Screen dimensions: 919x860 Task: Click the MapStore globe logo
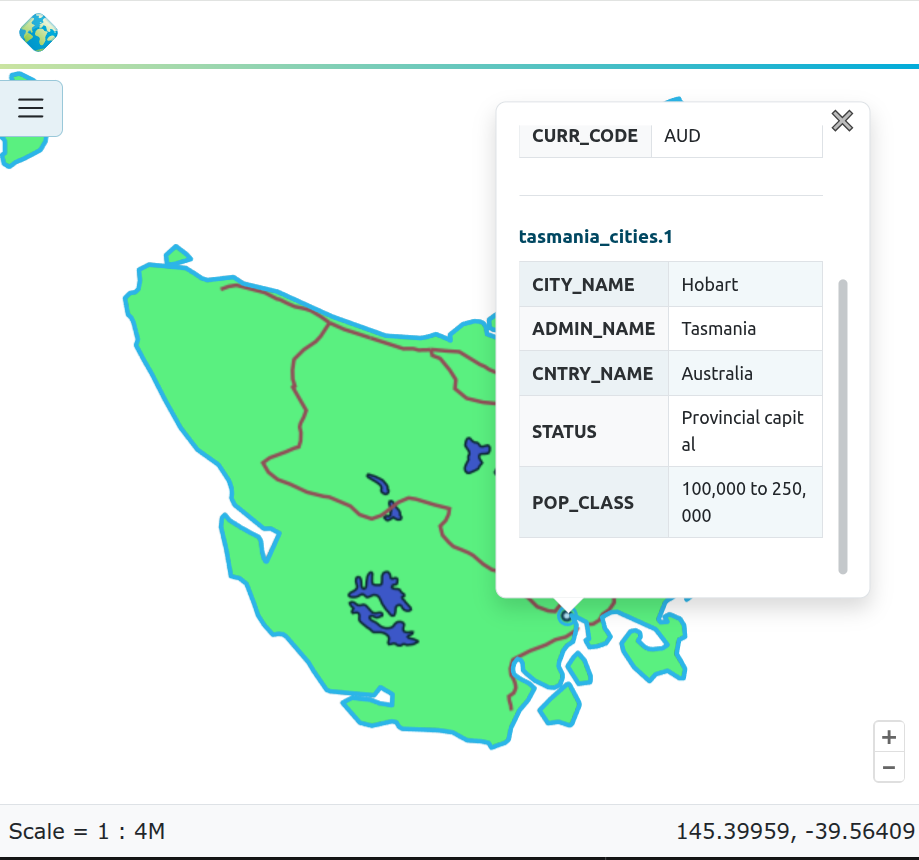(39, 32)
